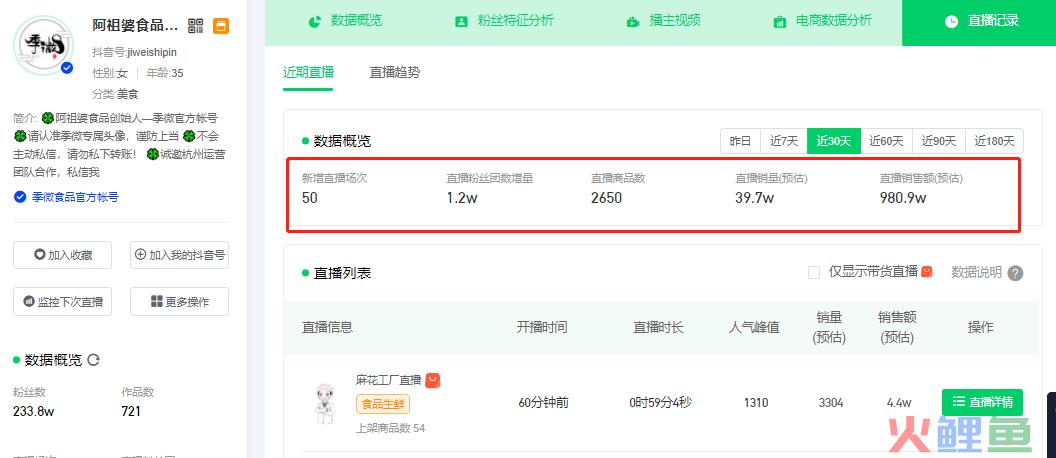Filter the overview by 昨日
This screenshot has width=1056, height=458.
(740, 141)
